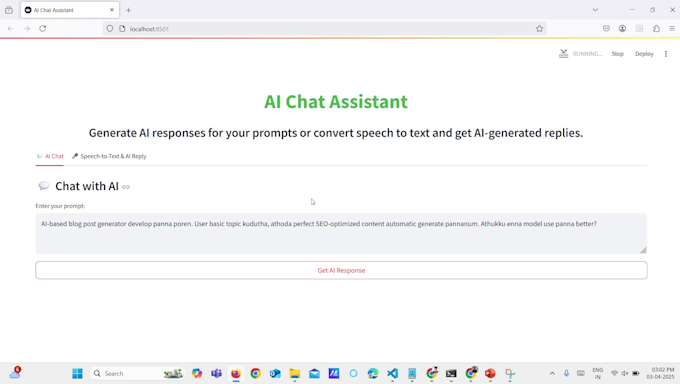Image resolution: width=680 pixels, height=384 pixels.
Task: Open the browser extensions puzzle icon
Action: click(x=656, y=29)
